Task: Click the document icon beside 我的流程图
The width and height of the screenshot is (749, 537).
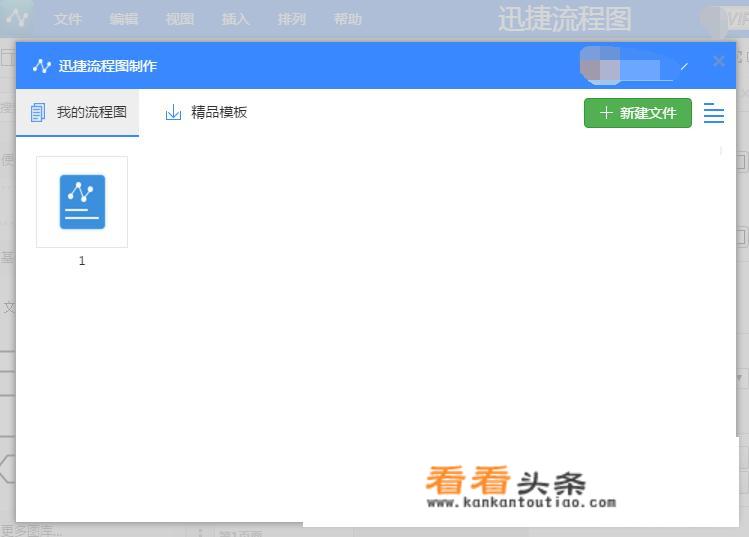Action: pyautogui.click(x=38, y=113)
